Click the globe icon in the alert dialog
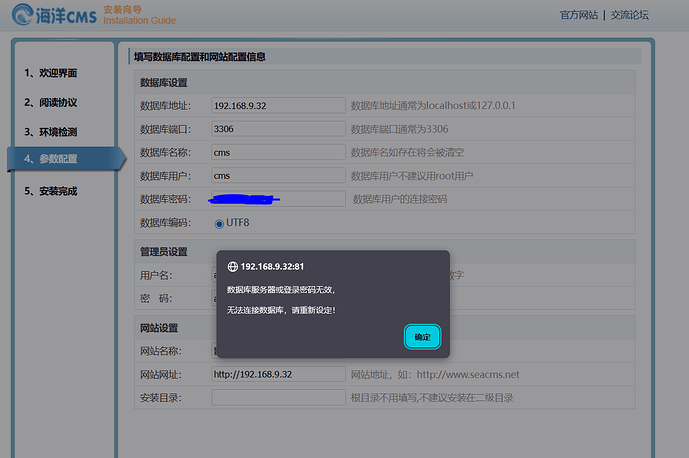689x458 pixels. pos(233,267)
